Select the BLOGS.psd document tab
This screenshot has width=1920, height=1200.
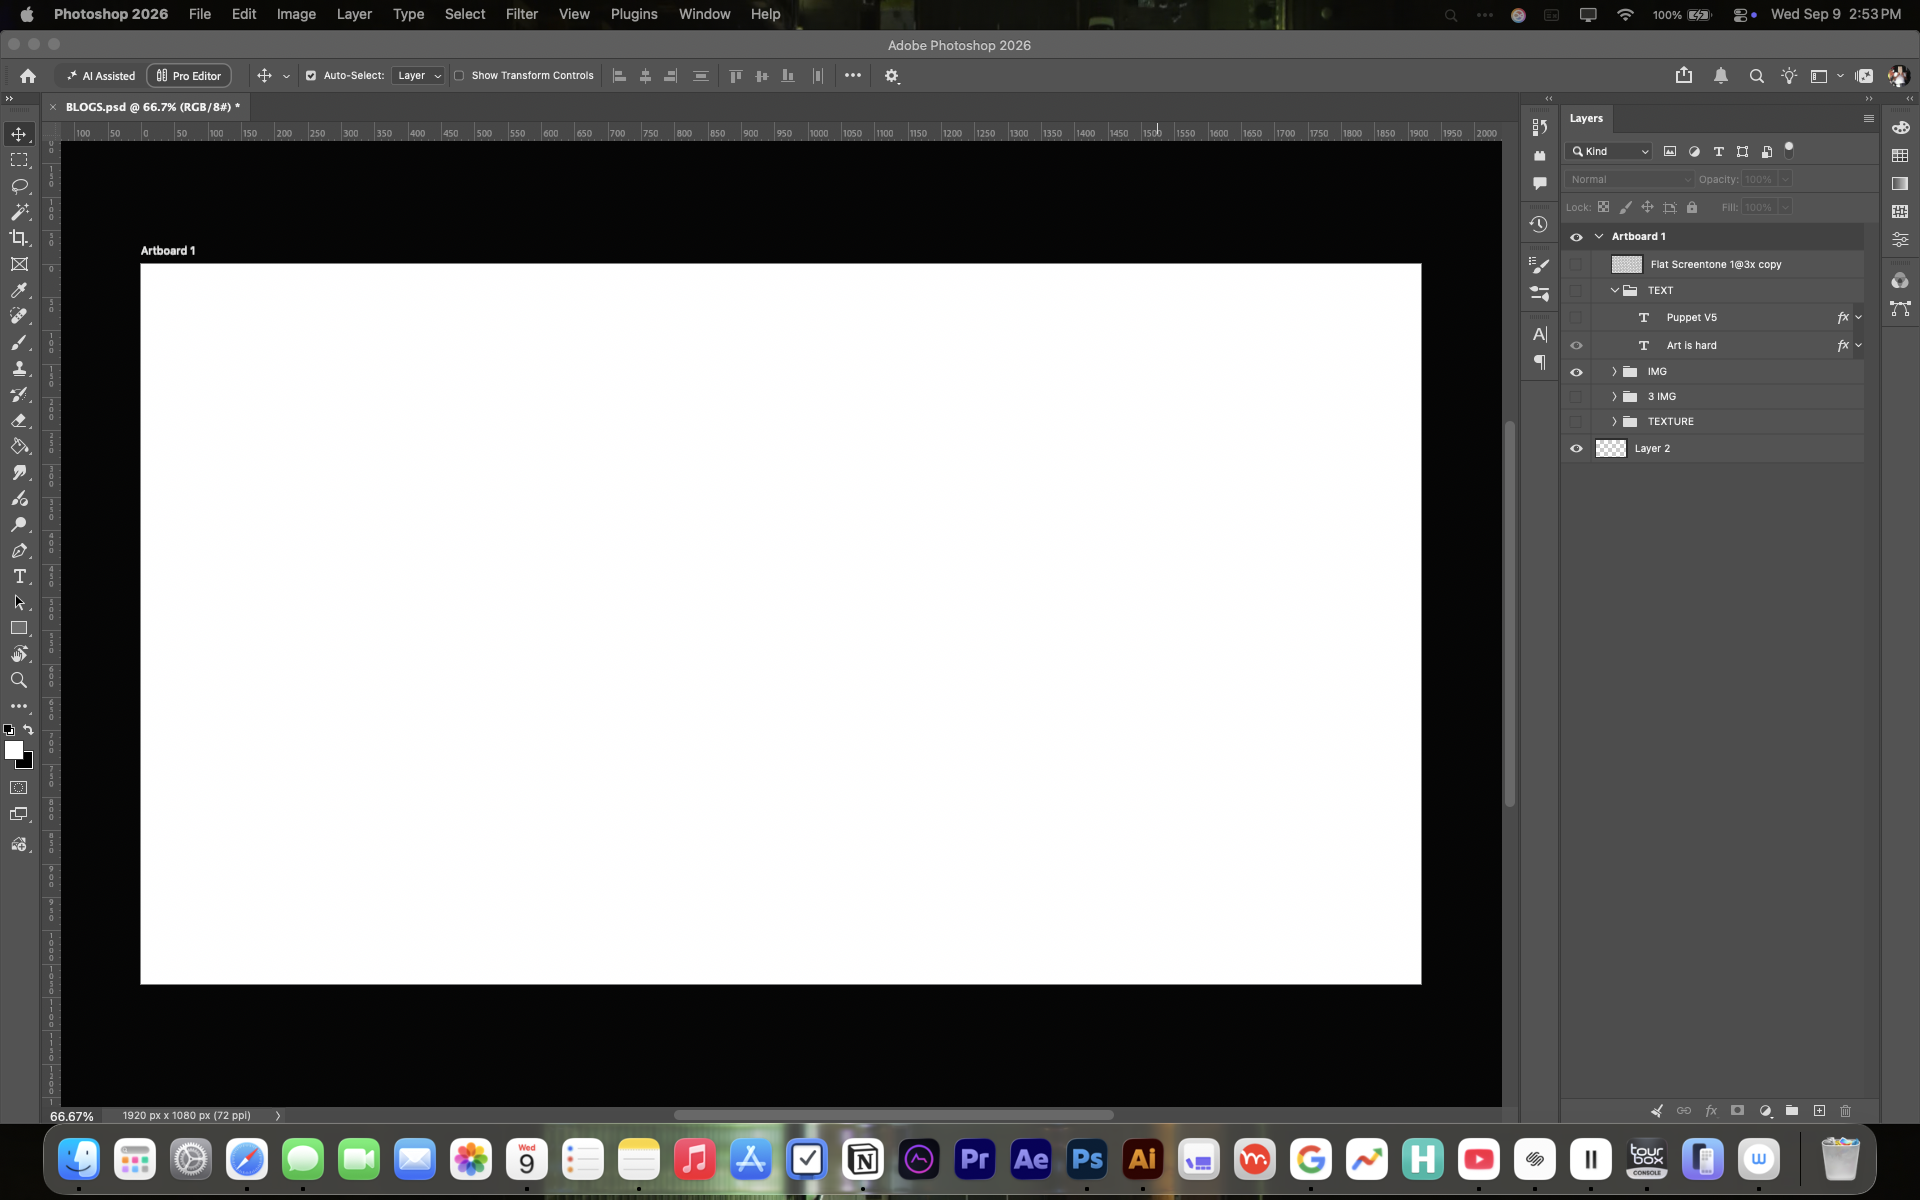click(x=153, y=107)
